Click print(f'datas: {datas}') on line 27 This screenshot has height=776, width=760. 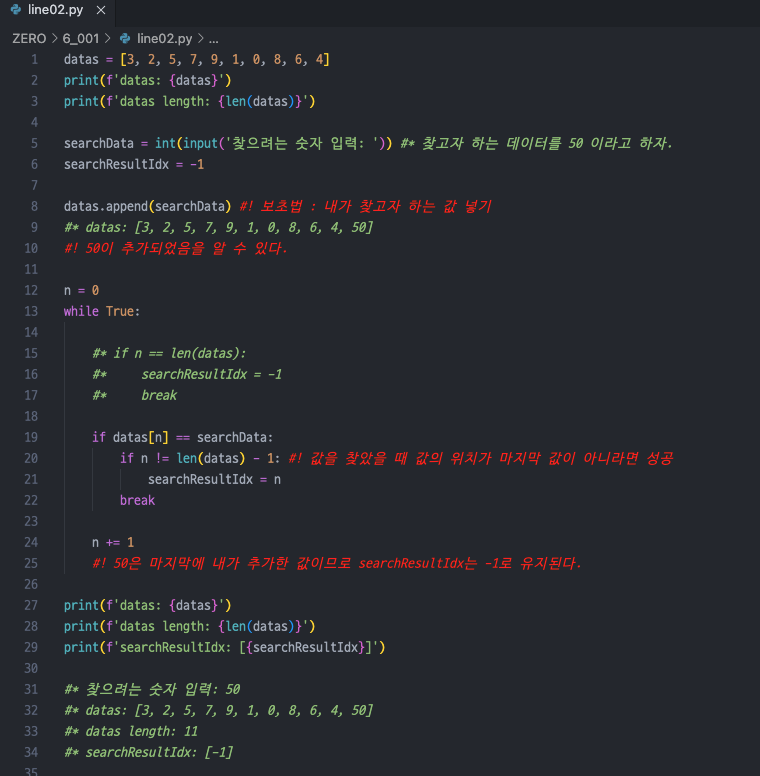147,605
